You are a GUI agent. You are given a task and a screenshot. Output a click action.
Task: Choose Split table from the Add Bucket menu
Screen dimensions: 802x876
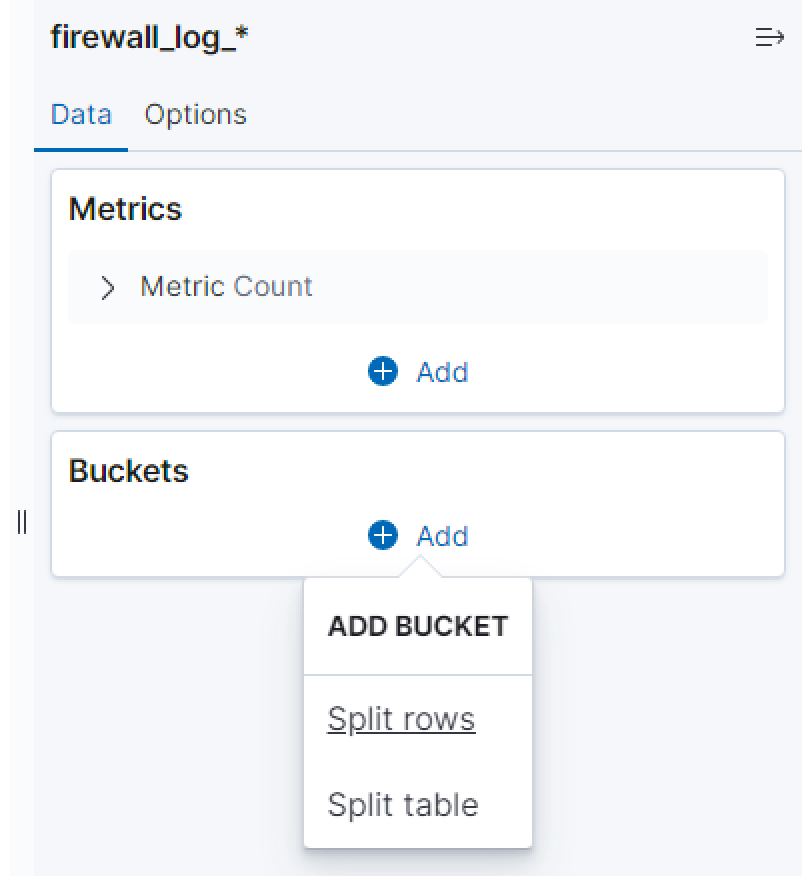click(403, 804)
